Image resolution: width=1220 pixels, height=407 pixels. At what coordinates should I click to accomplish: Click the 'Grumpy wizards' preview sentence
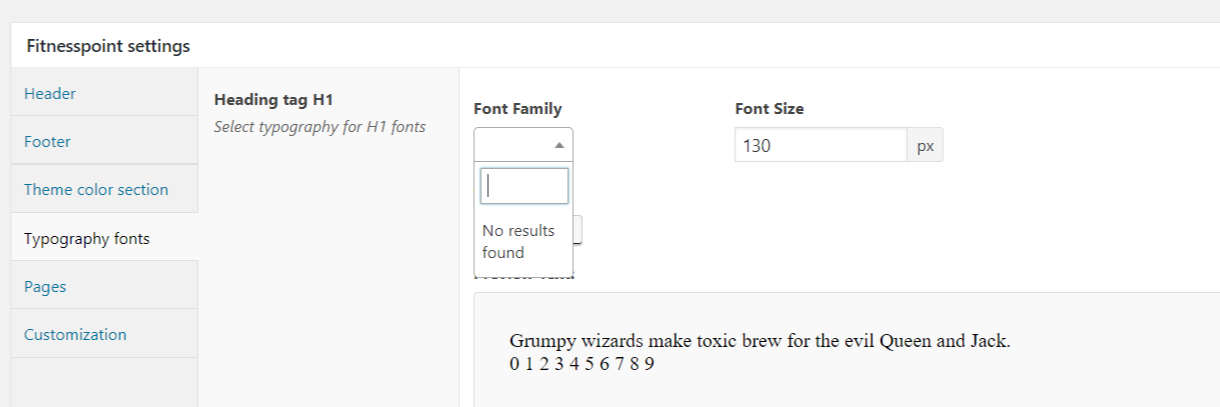pos(760,341)
